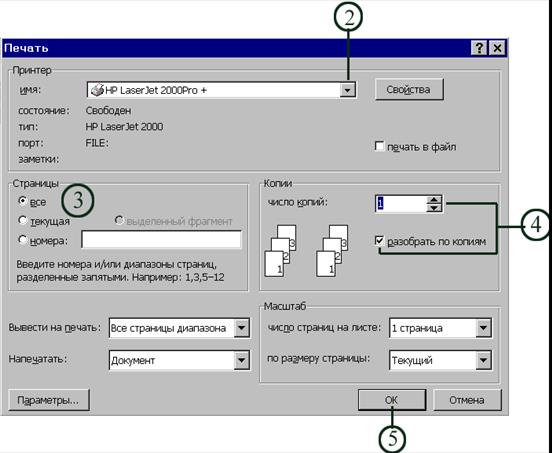The width and height of the screenshot is (552, 453).
Task: Uncheck разобрать по копиям checkbox
Action: click(x=380, y=241)
